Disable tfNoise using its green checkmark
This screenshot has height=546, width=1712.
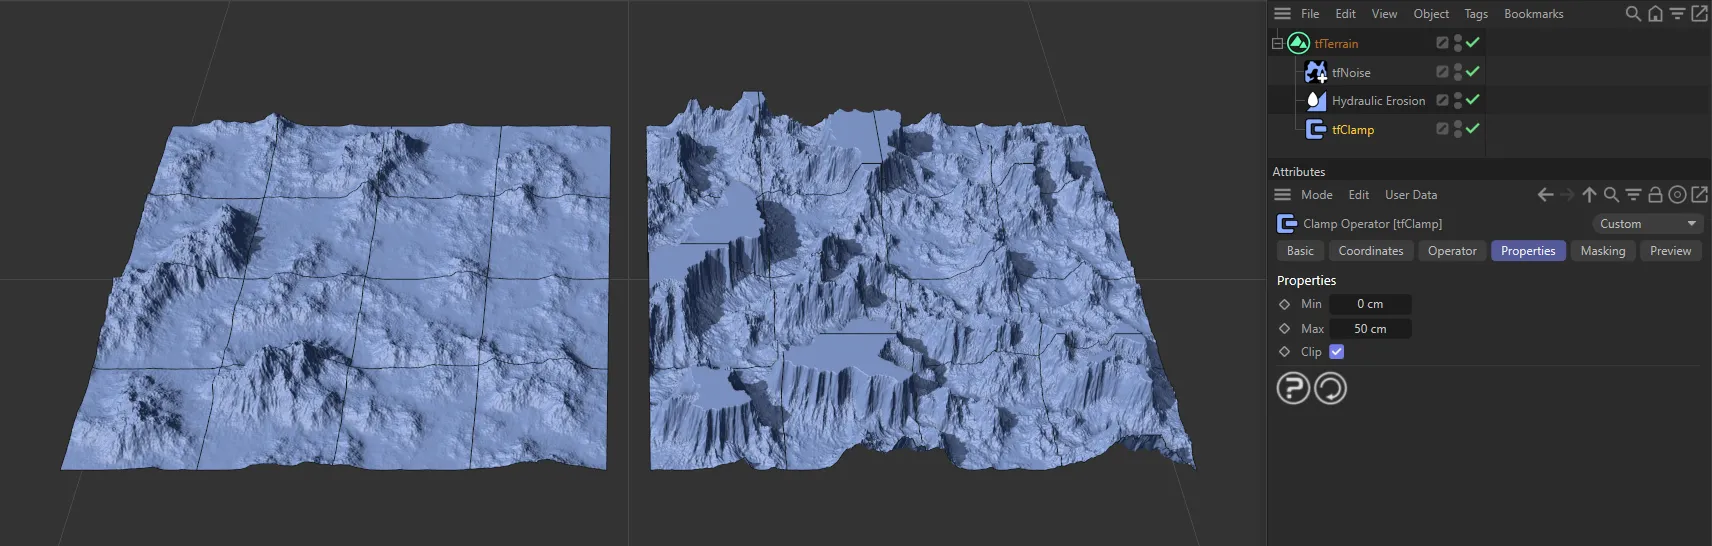(1472, 71)
